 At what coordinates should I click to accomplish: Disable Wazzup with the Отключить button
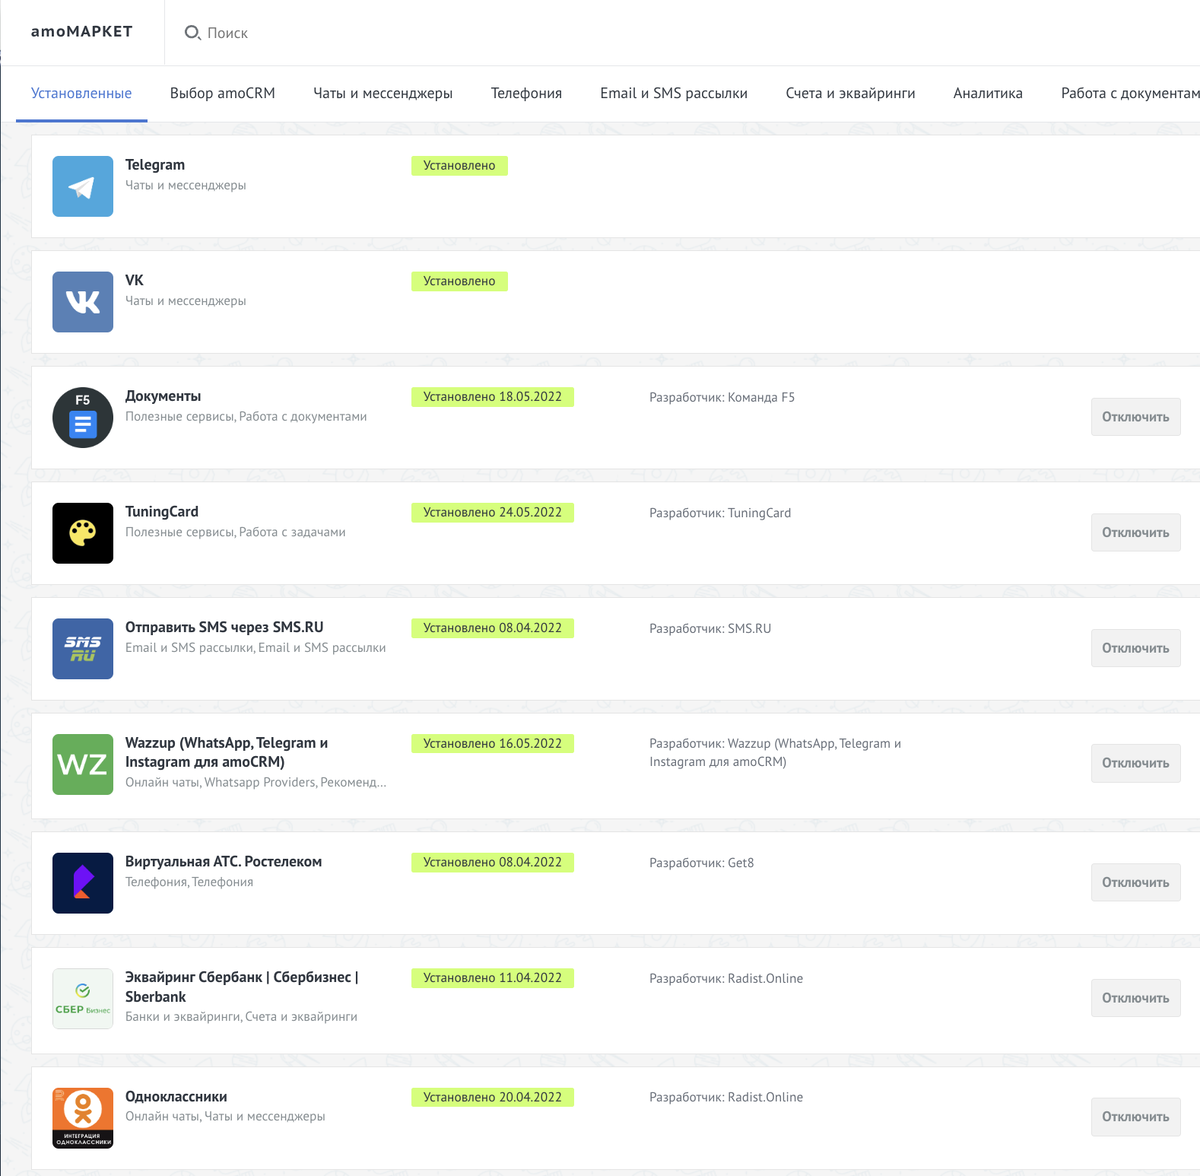[1136, 763]
